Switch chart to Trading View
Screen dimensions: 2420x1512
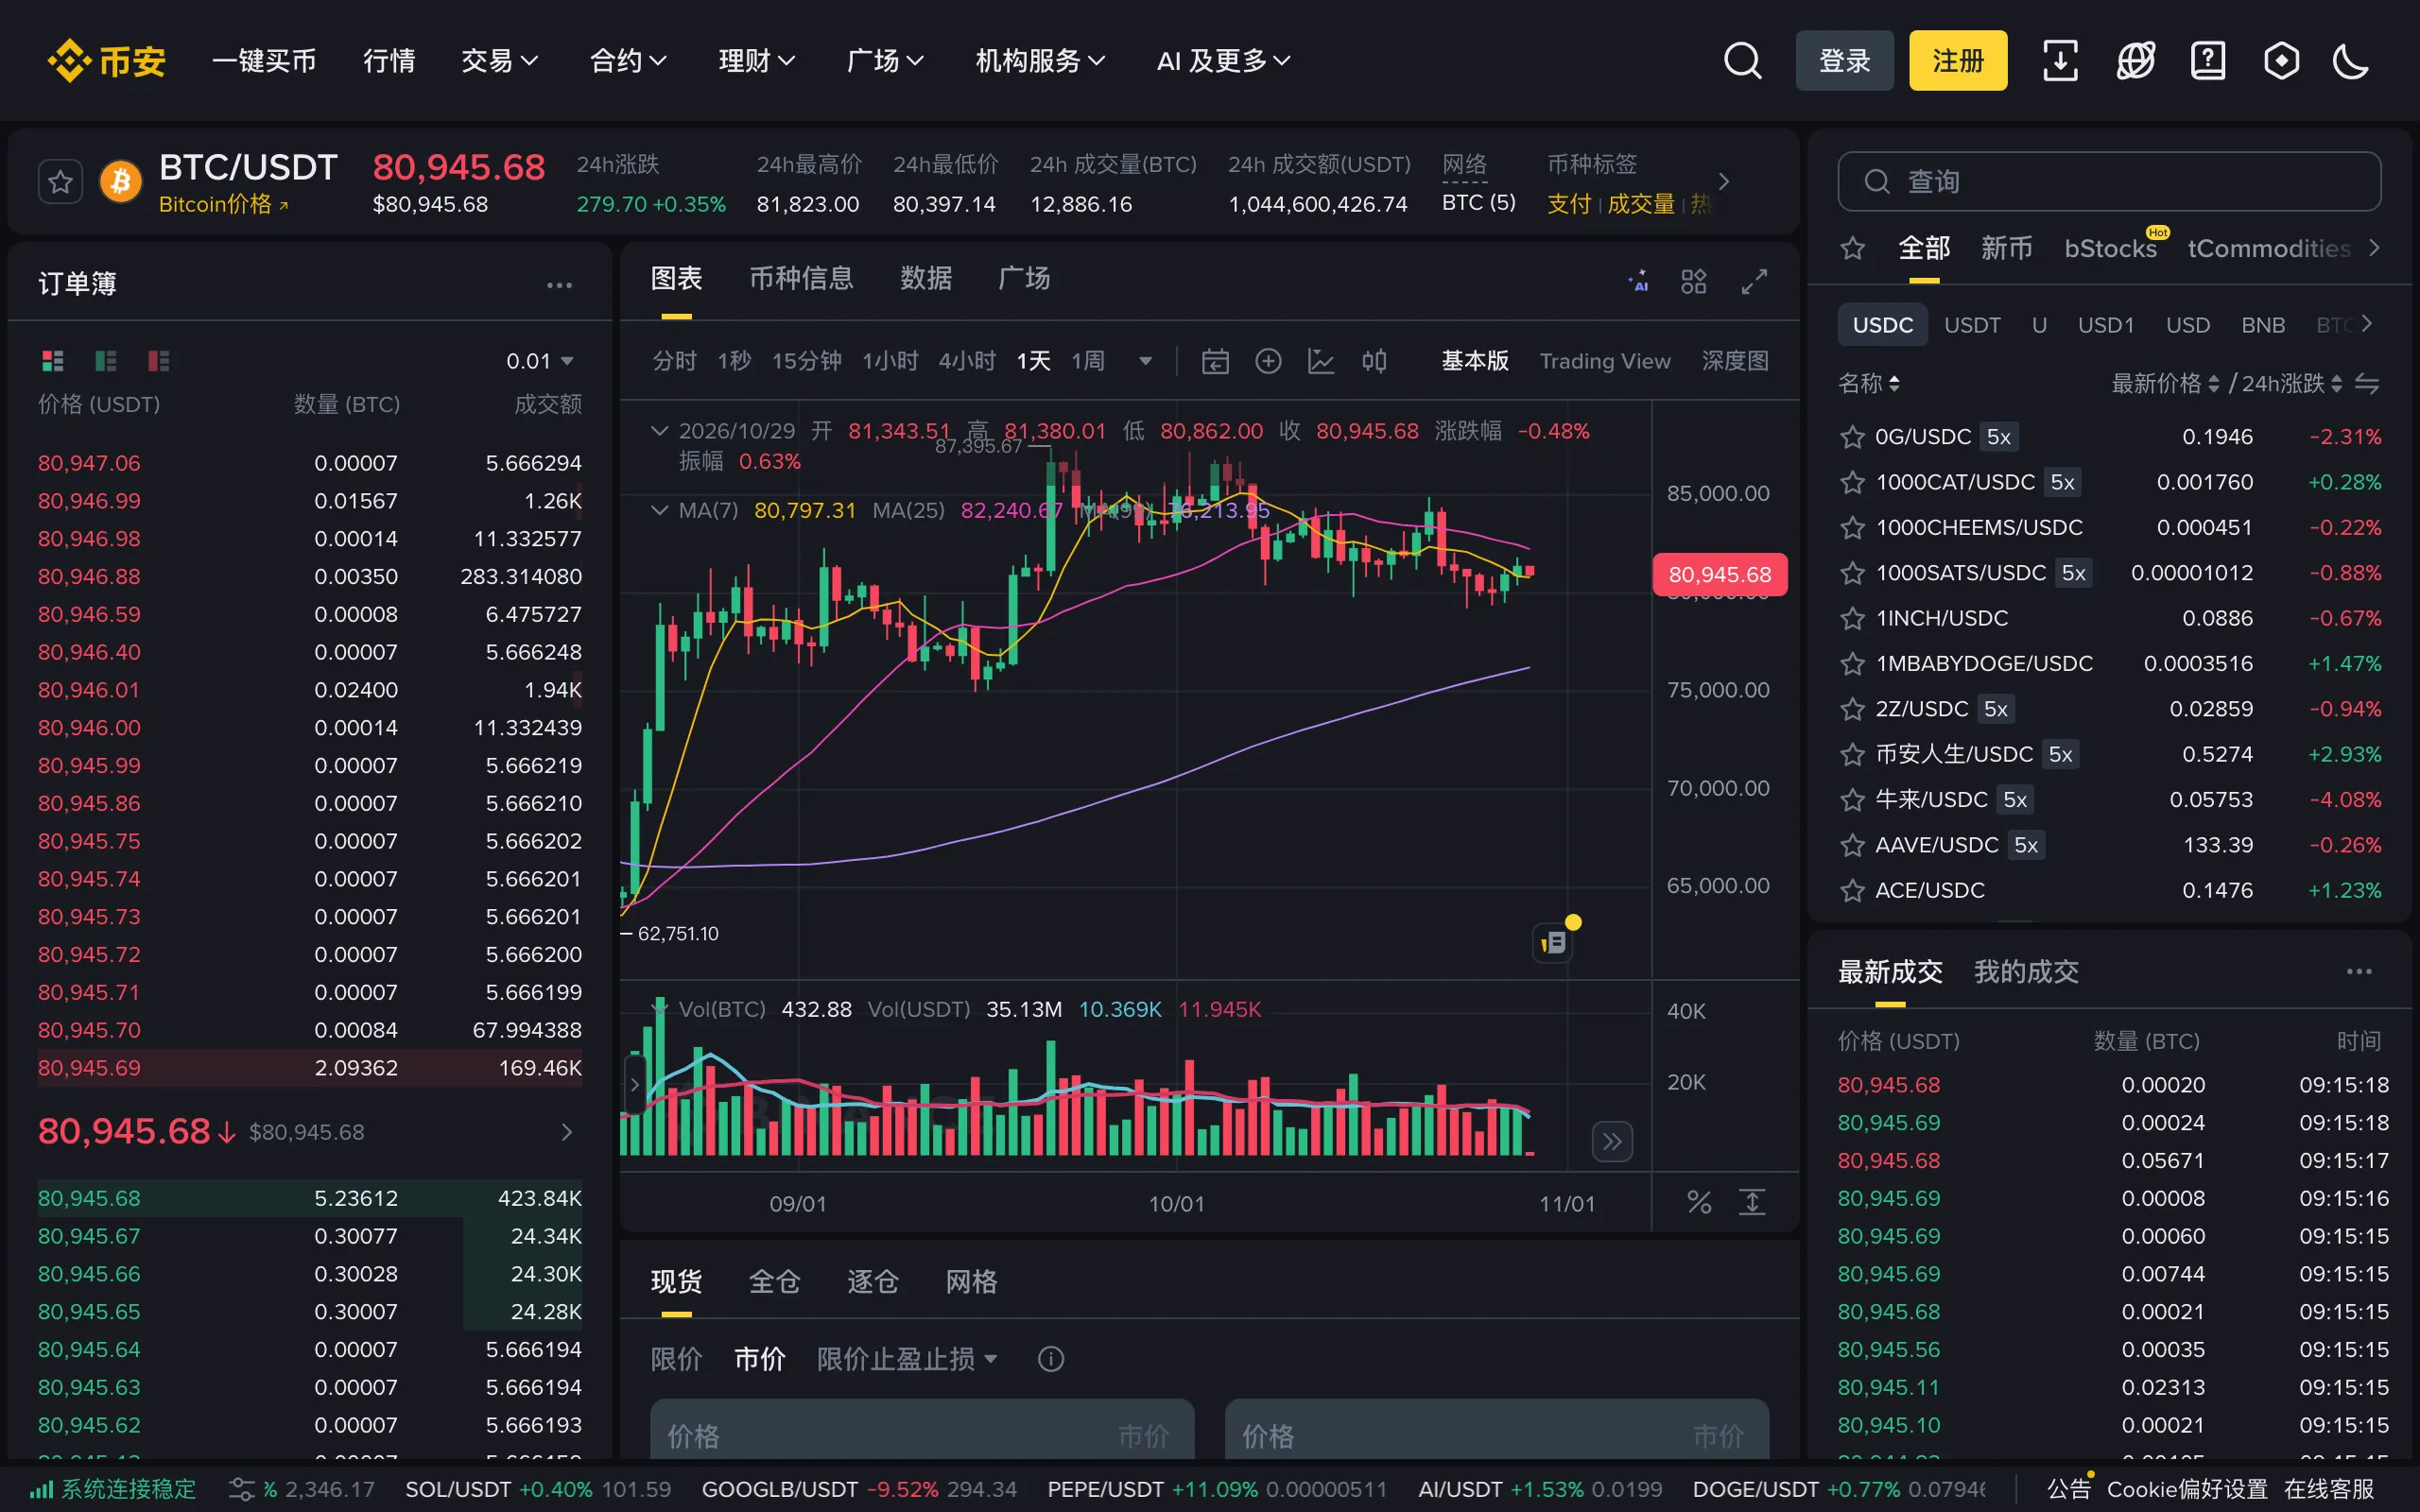[1604, 361]
